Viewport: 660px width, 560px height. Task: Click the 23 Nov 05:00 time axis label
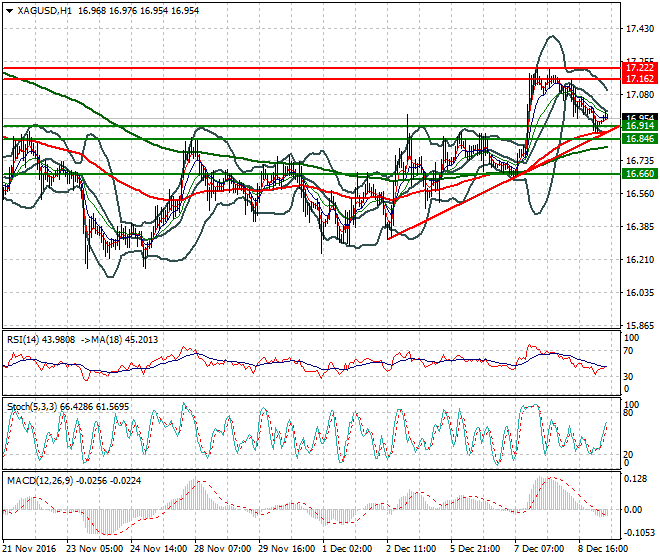click(95, 549)
